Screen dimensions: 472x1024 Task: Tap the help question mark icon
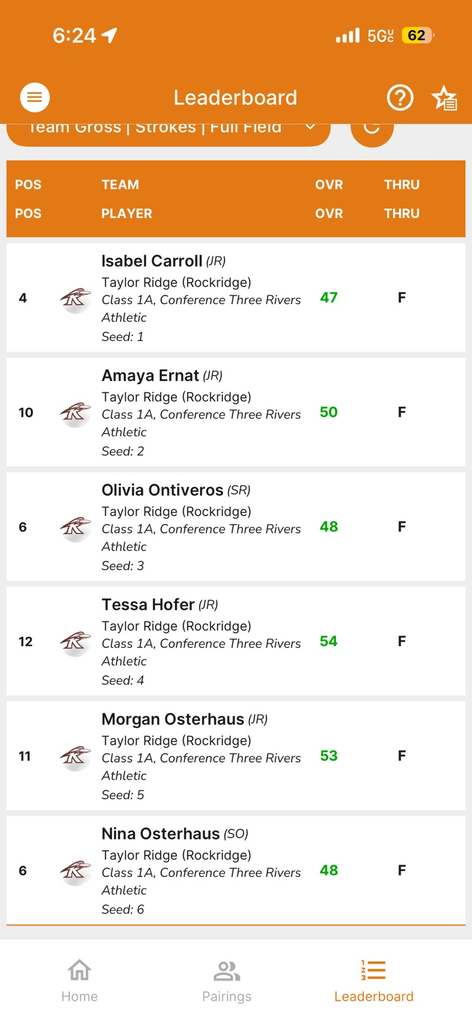coord(400,98)
